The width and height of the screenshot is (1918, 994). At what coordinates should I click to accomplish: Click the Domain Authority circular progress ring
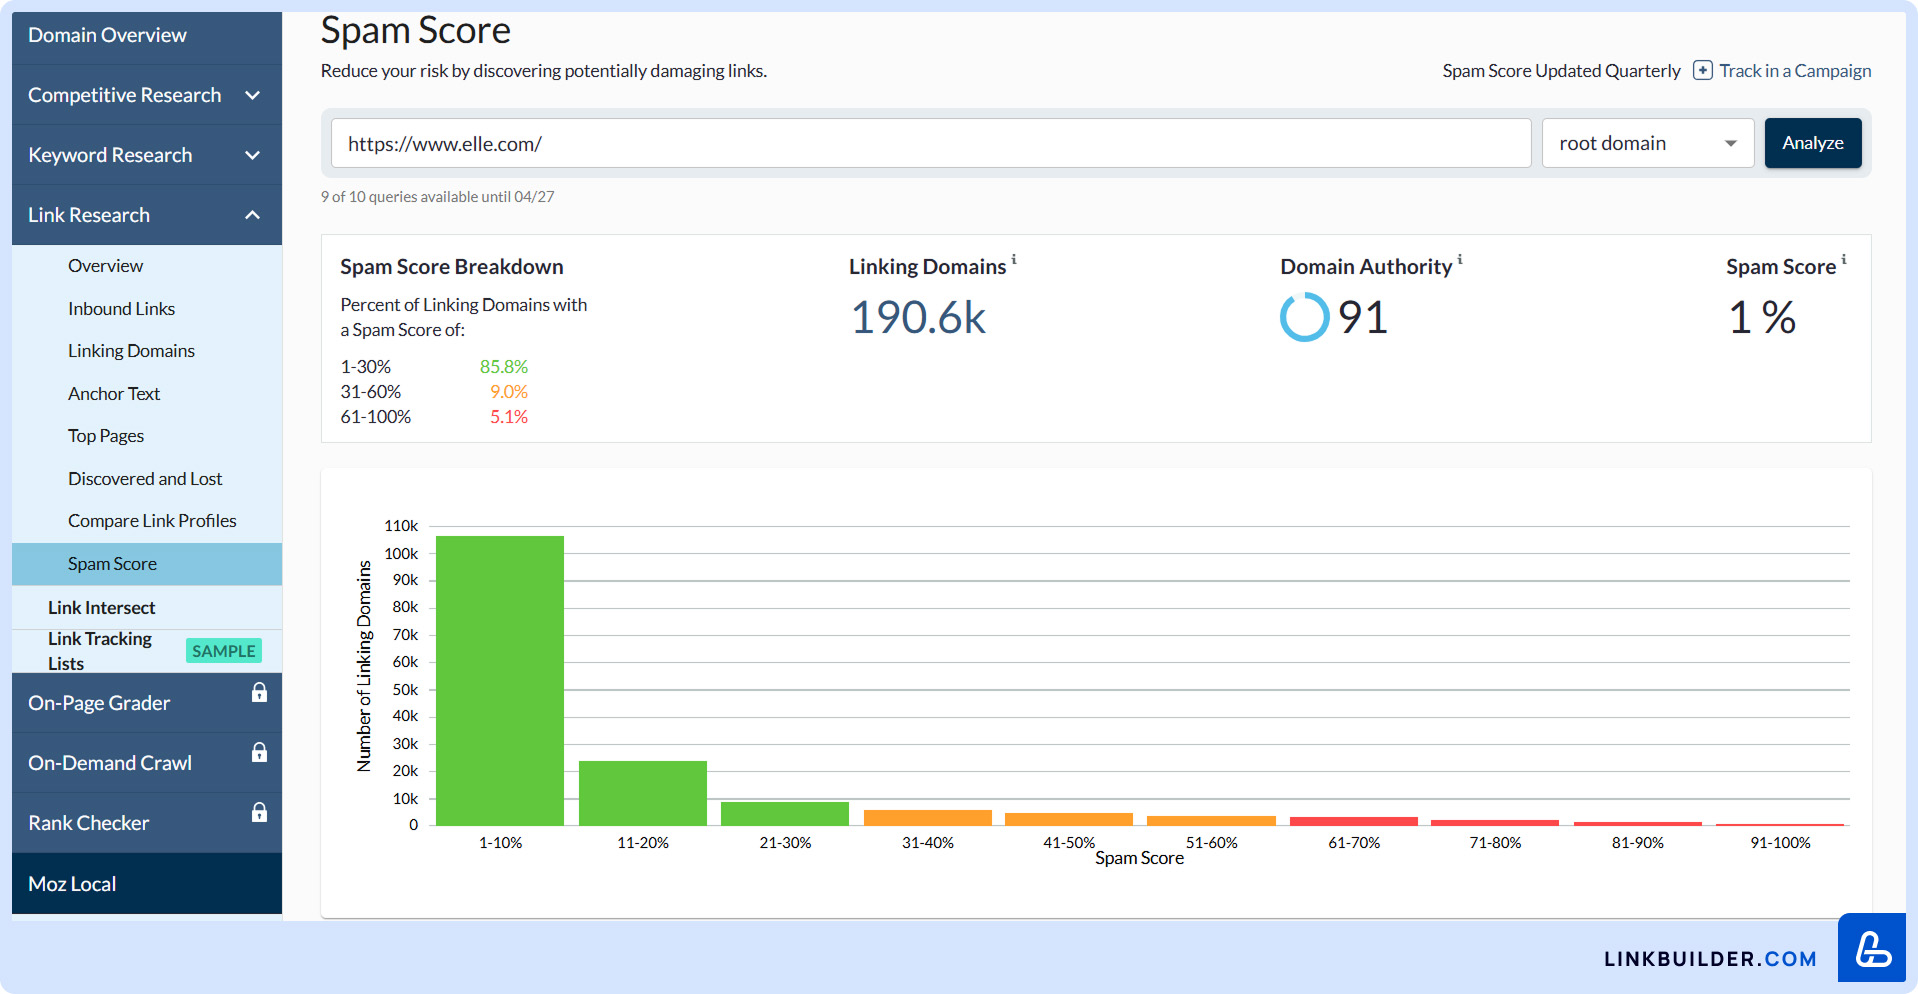click(x=1304, y=318)
